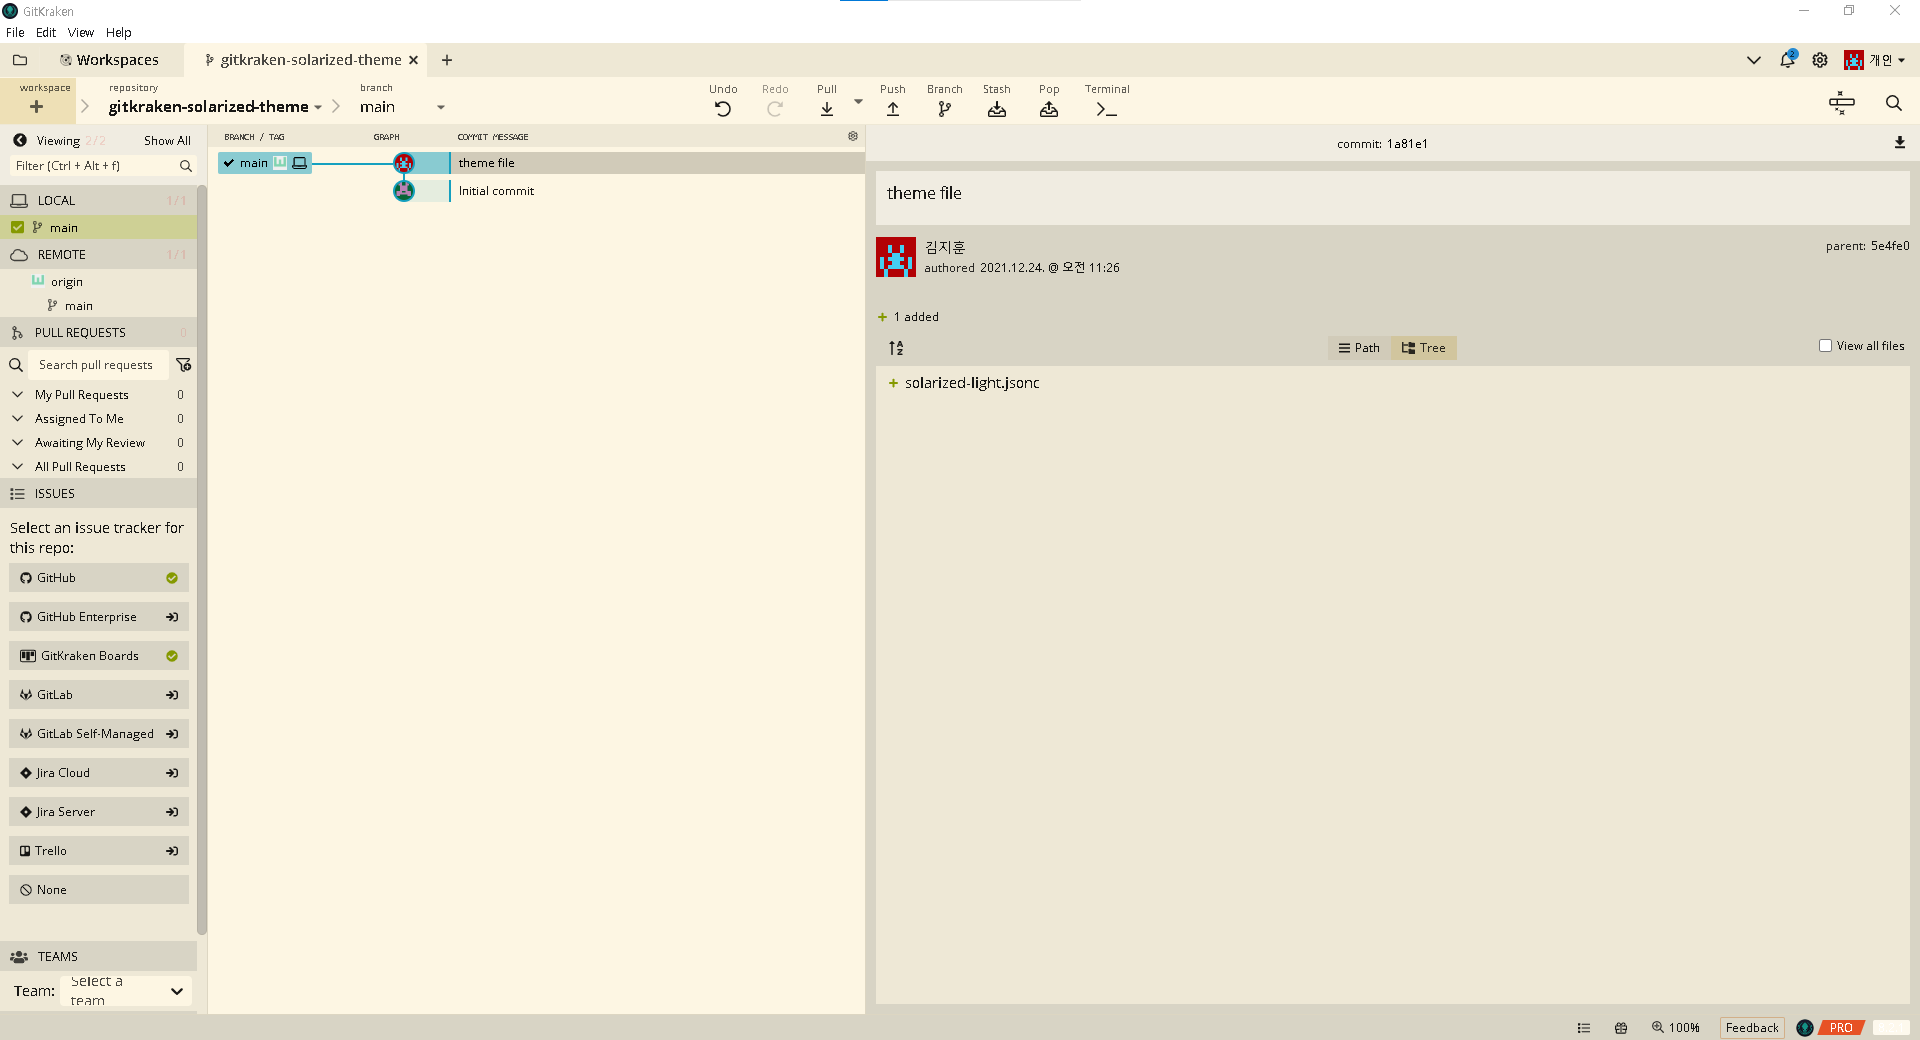Click the download icon beside commit hash

pyautogui.click(x=1899, y=143)
